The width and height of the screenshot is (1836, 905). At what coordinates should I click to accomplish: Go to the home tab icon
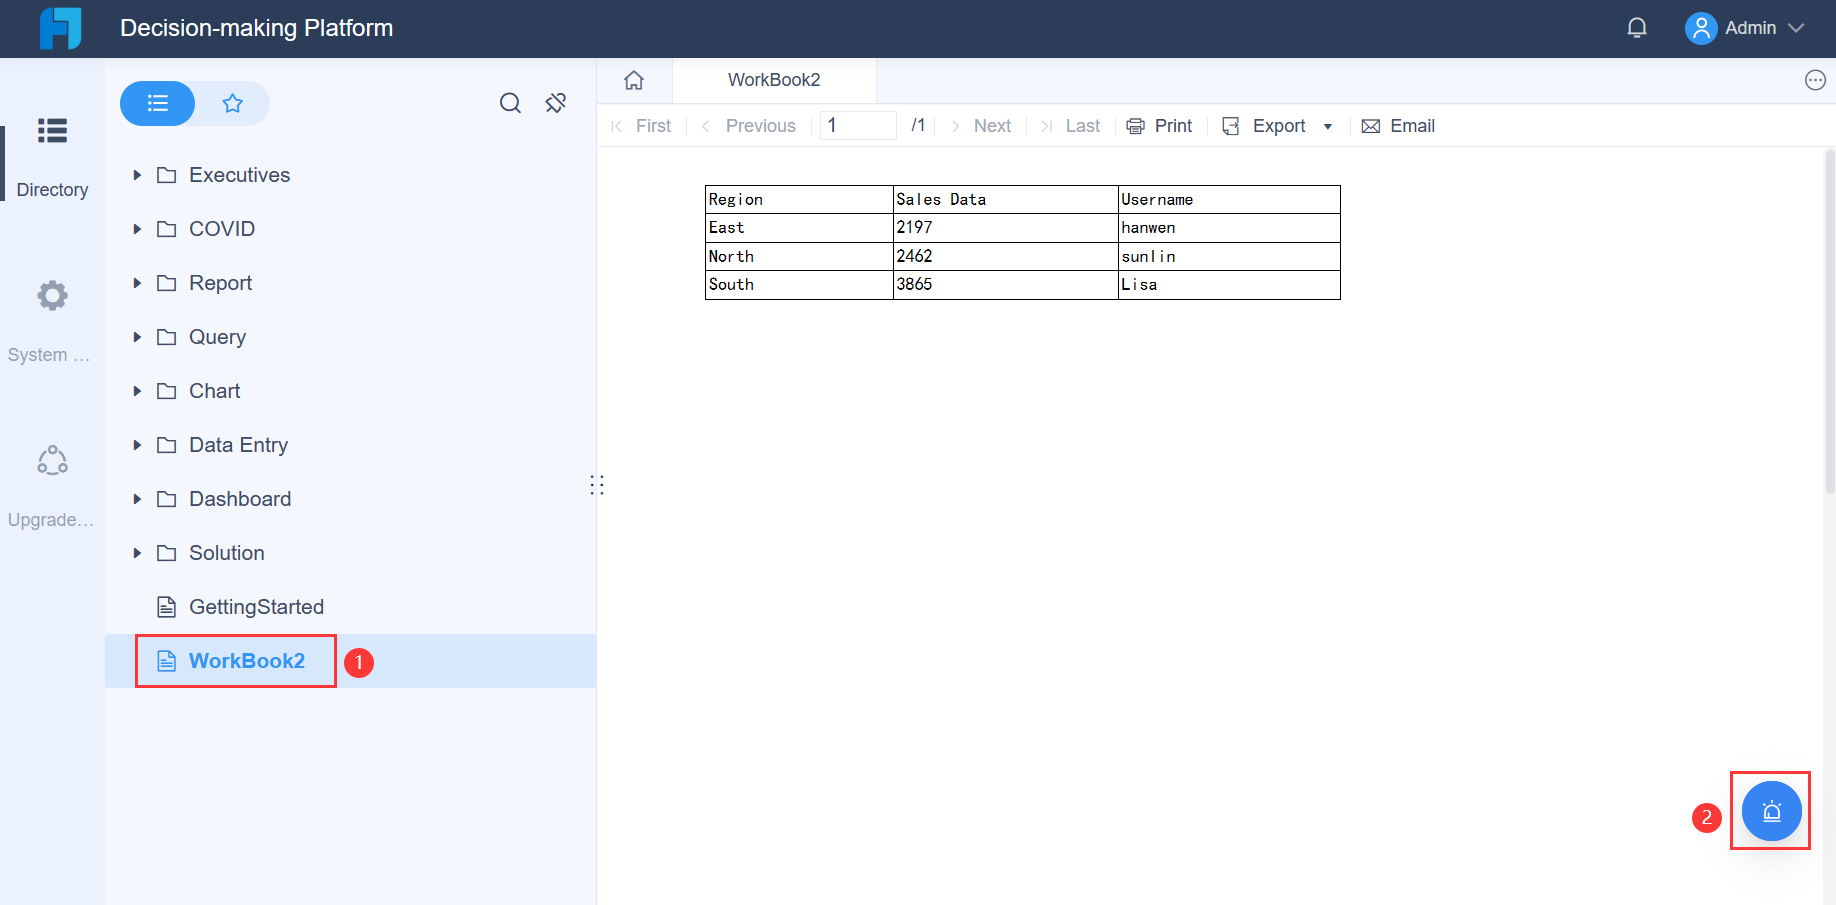633,79
